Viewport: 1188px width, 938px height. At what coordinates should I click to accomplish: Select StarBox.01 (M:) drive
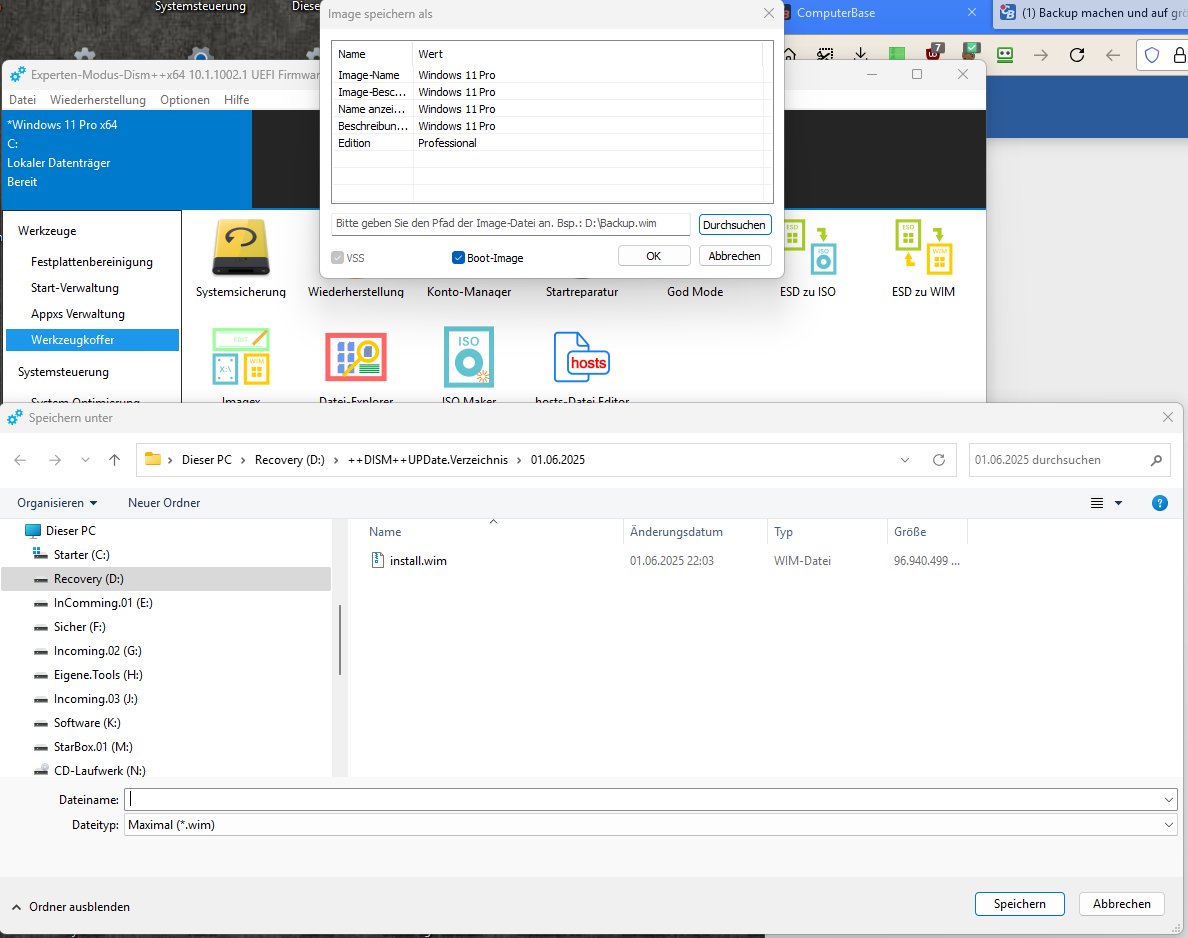[x=93, y=747]
